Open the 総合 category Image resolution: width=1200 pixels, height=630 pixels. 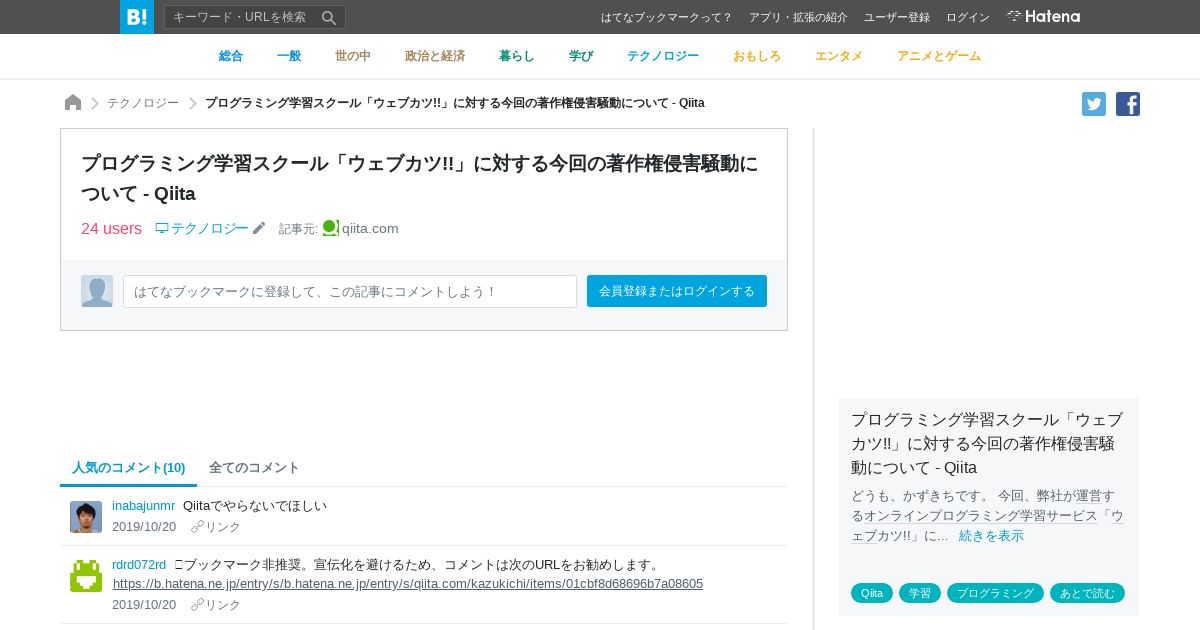[231, 56]
